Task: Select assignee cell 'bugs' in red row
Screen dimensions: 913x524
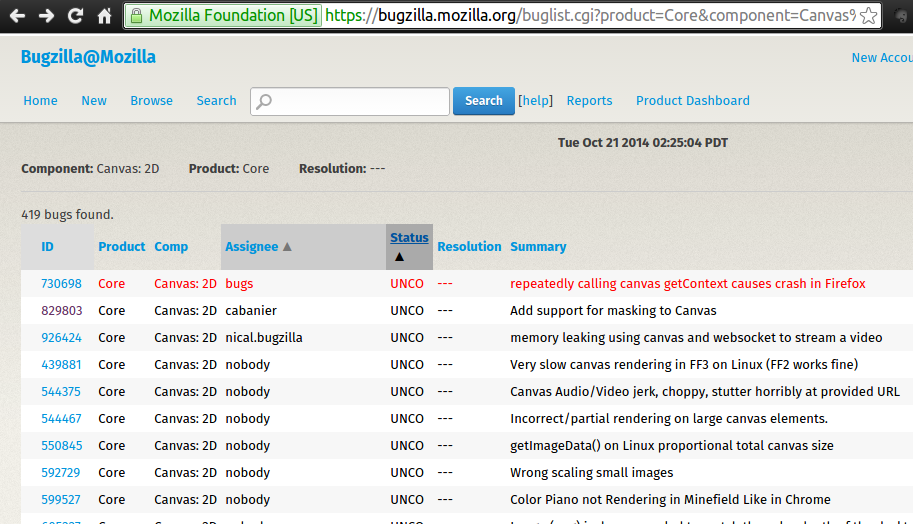Action: coord(239,284)
